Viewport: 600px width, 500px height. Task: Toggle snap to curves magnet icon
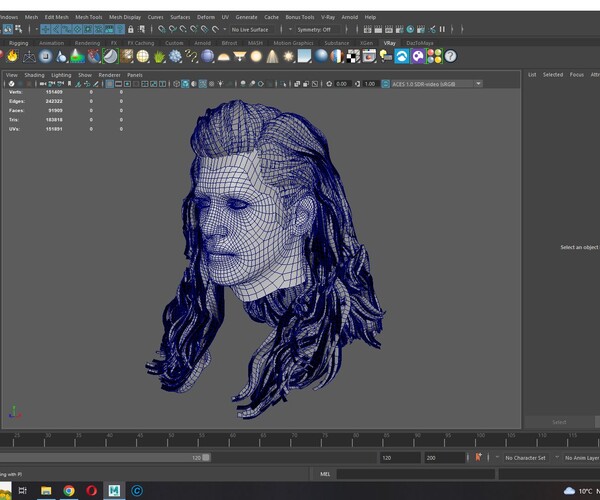[x=173, y=29]
